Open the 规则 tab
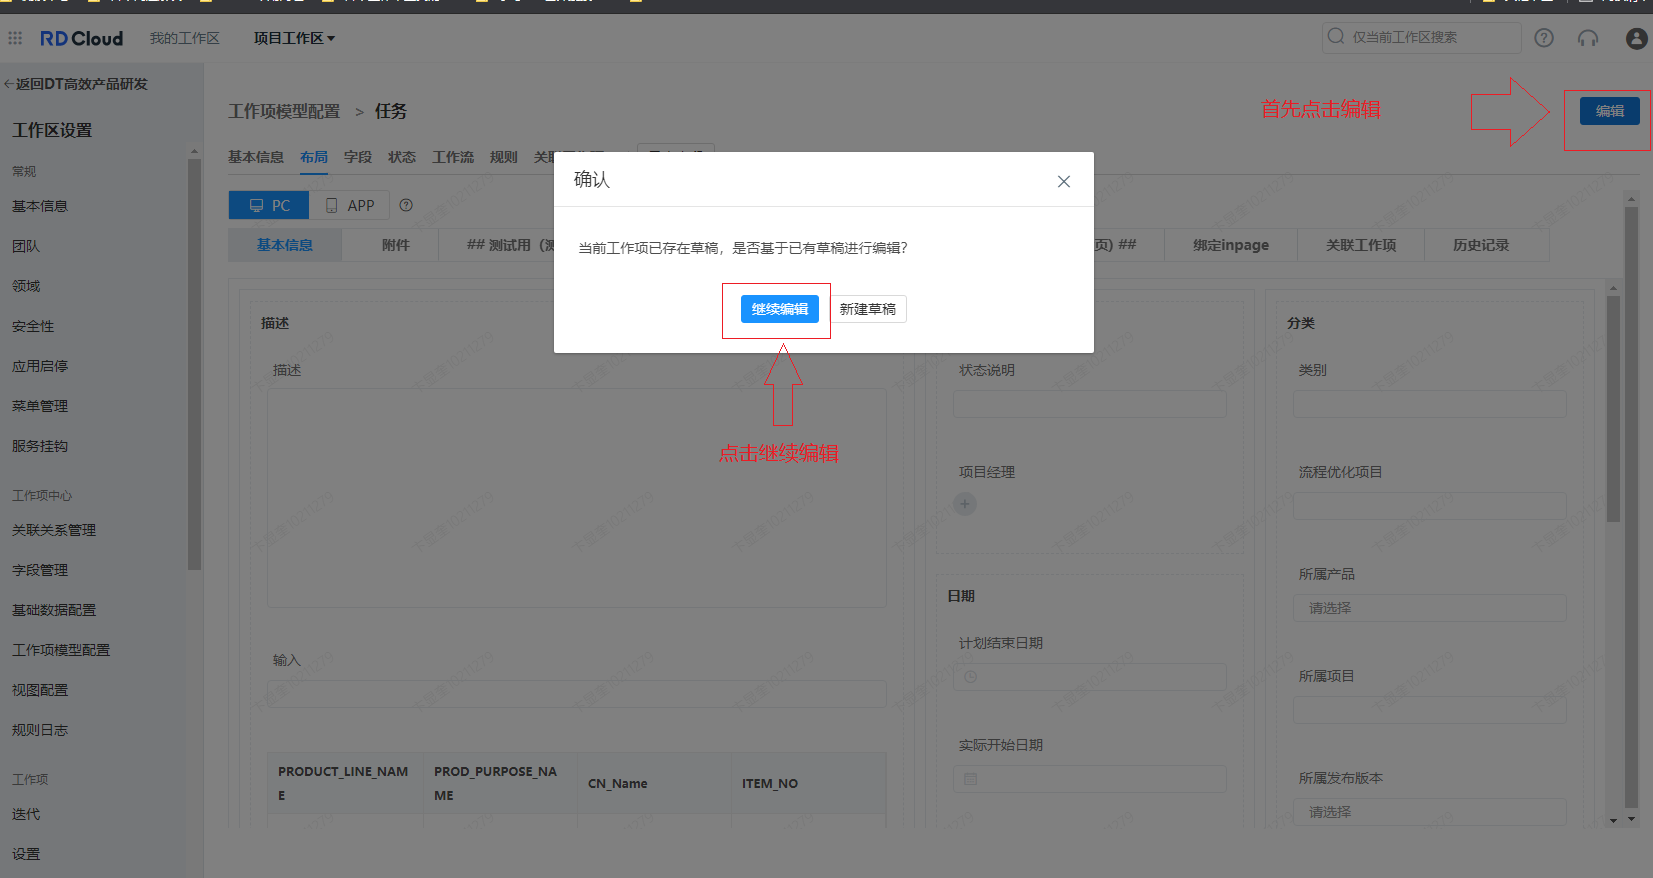Viewport: 1653px width, 878px height. click(x=504, y=157)
